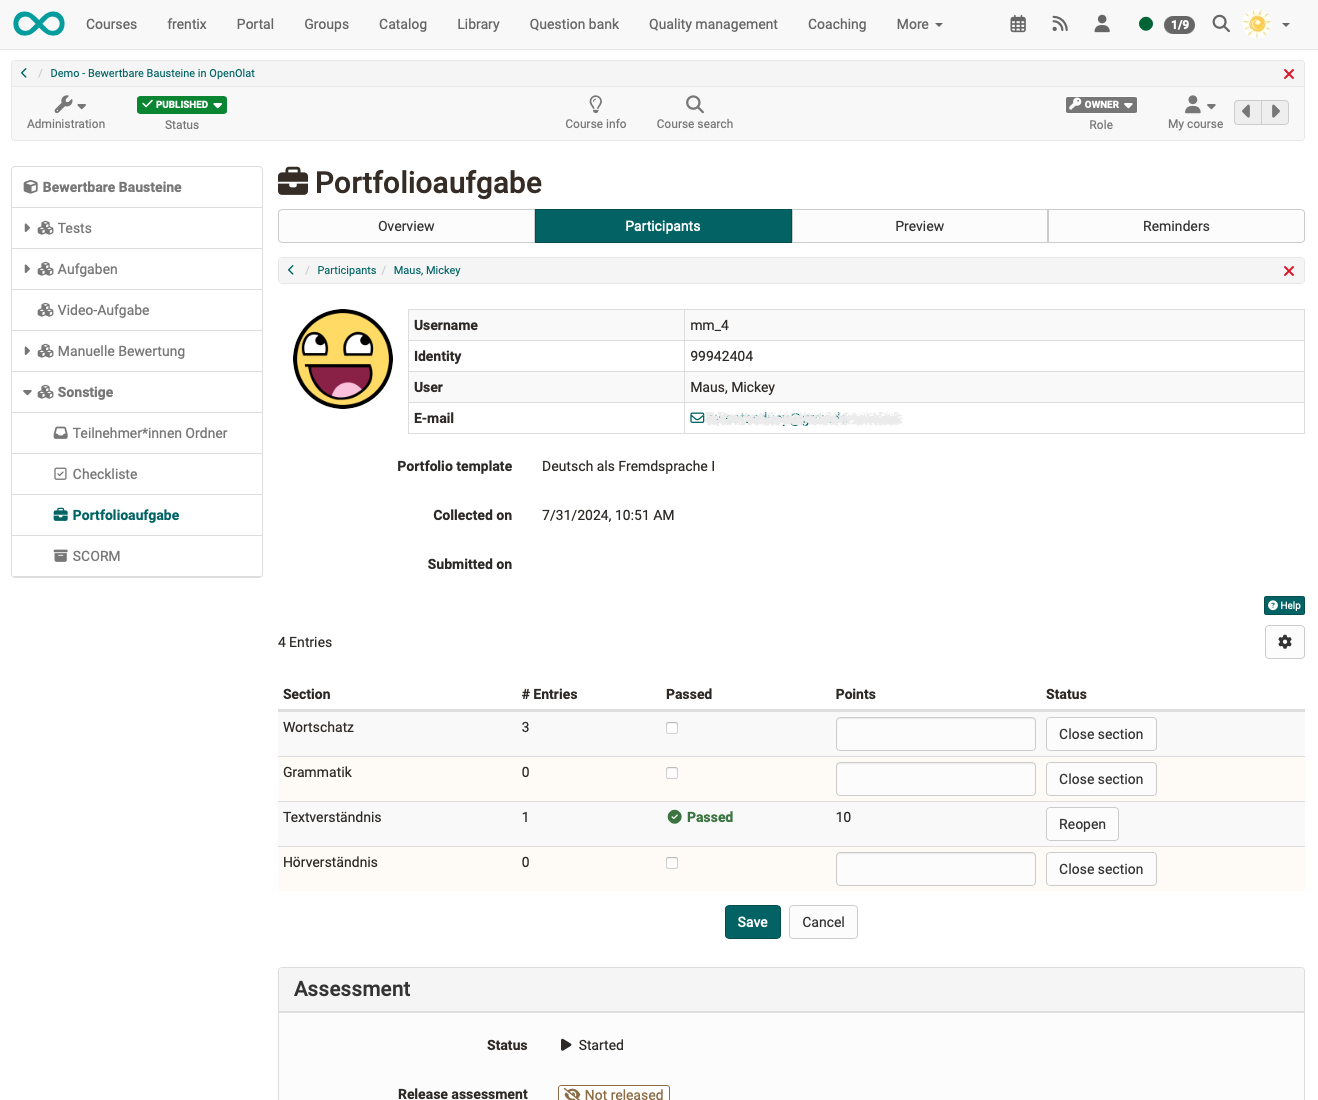The height and width of the screenshot is (1100, 1318).
Task: Check the Passed checkbox for Wortschatz
Action: click(x=671, y=728)
